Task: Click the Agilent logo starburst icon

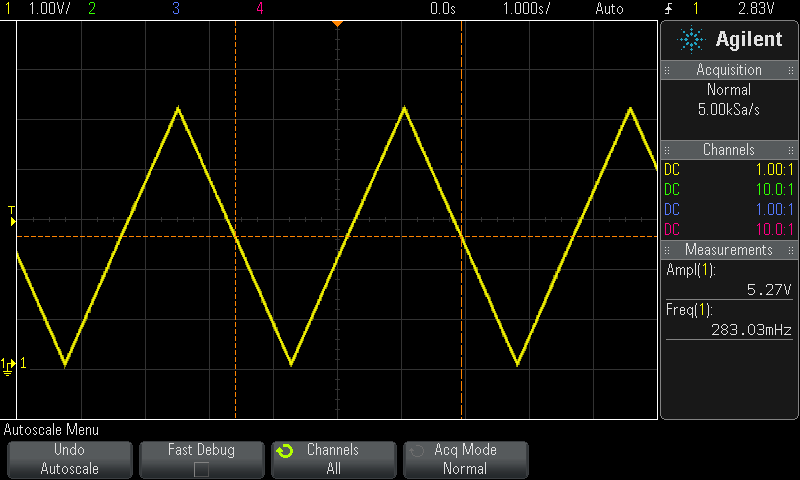Action: pos(691,39)
